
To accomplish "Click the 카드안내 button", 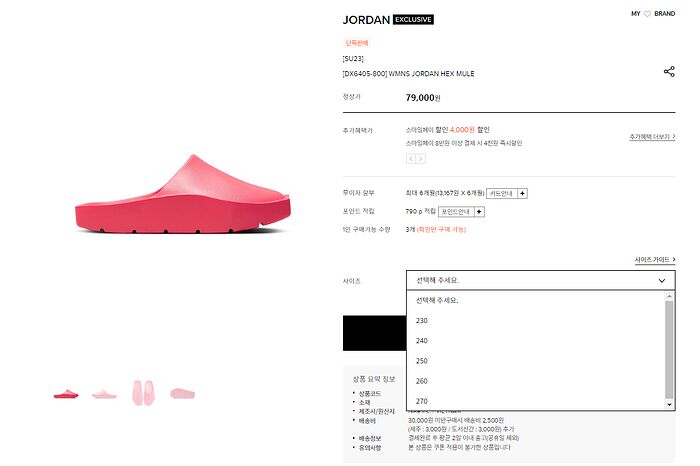I will pos(501,193).
